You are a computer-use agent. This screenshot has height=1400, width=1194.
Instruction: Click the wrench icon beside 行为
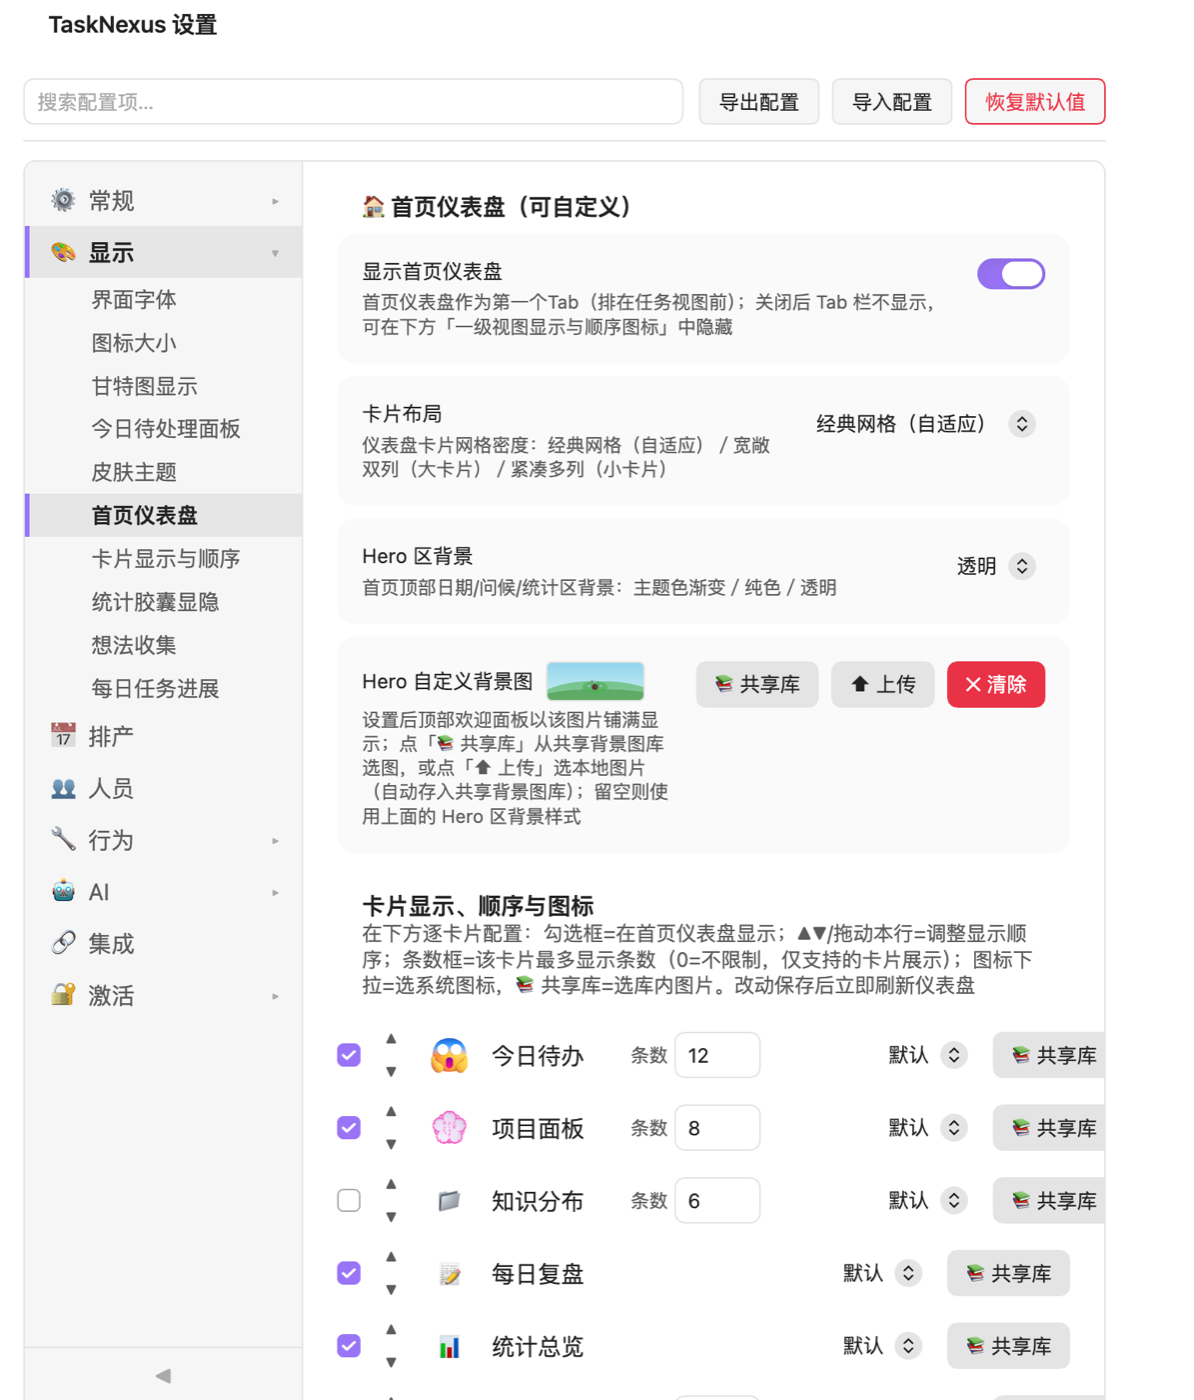(x=63, y=839)
